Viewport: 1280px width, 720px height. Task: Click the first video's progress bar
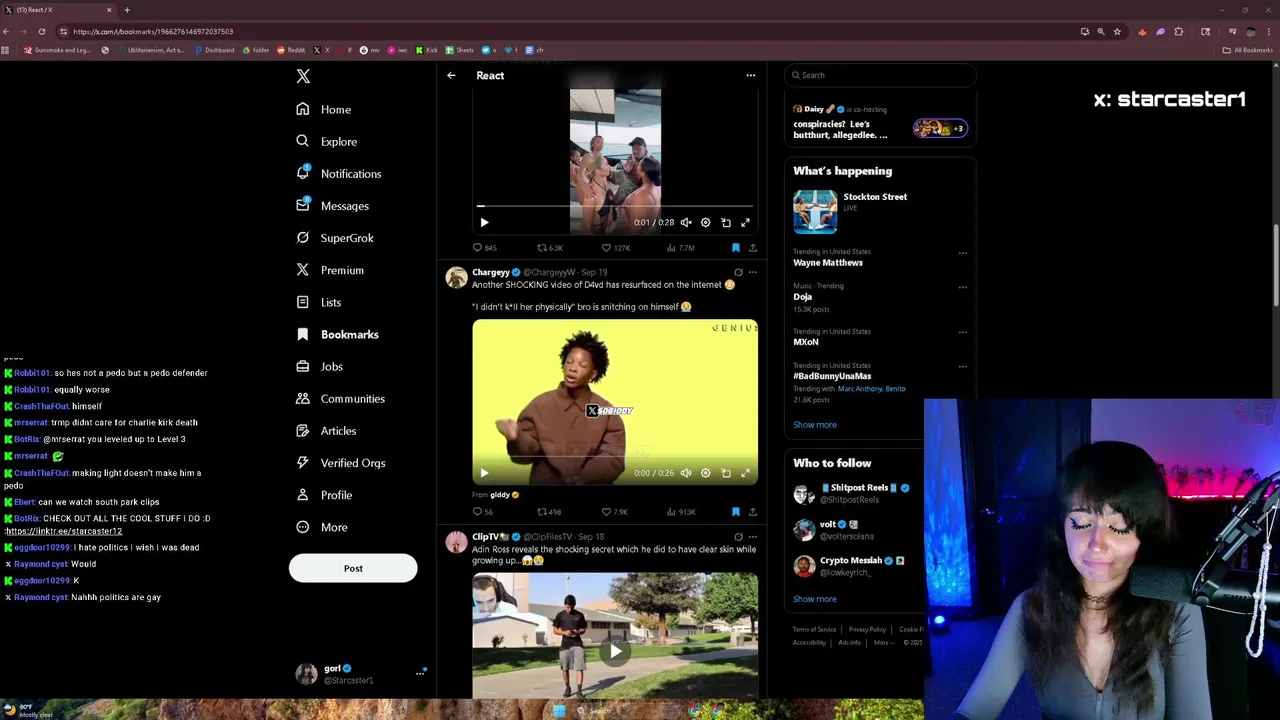coord(615,206)
